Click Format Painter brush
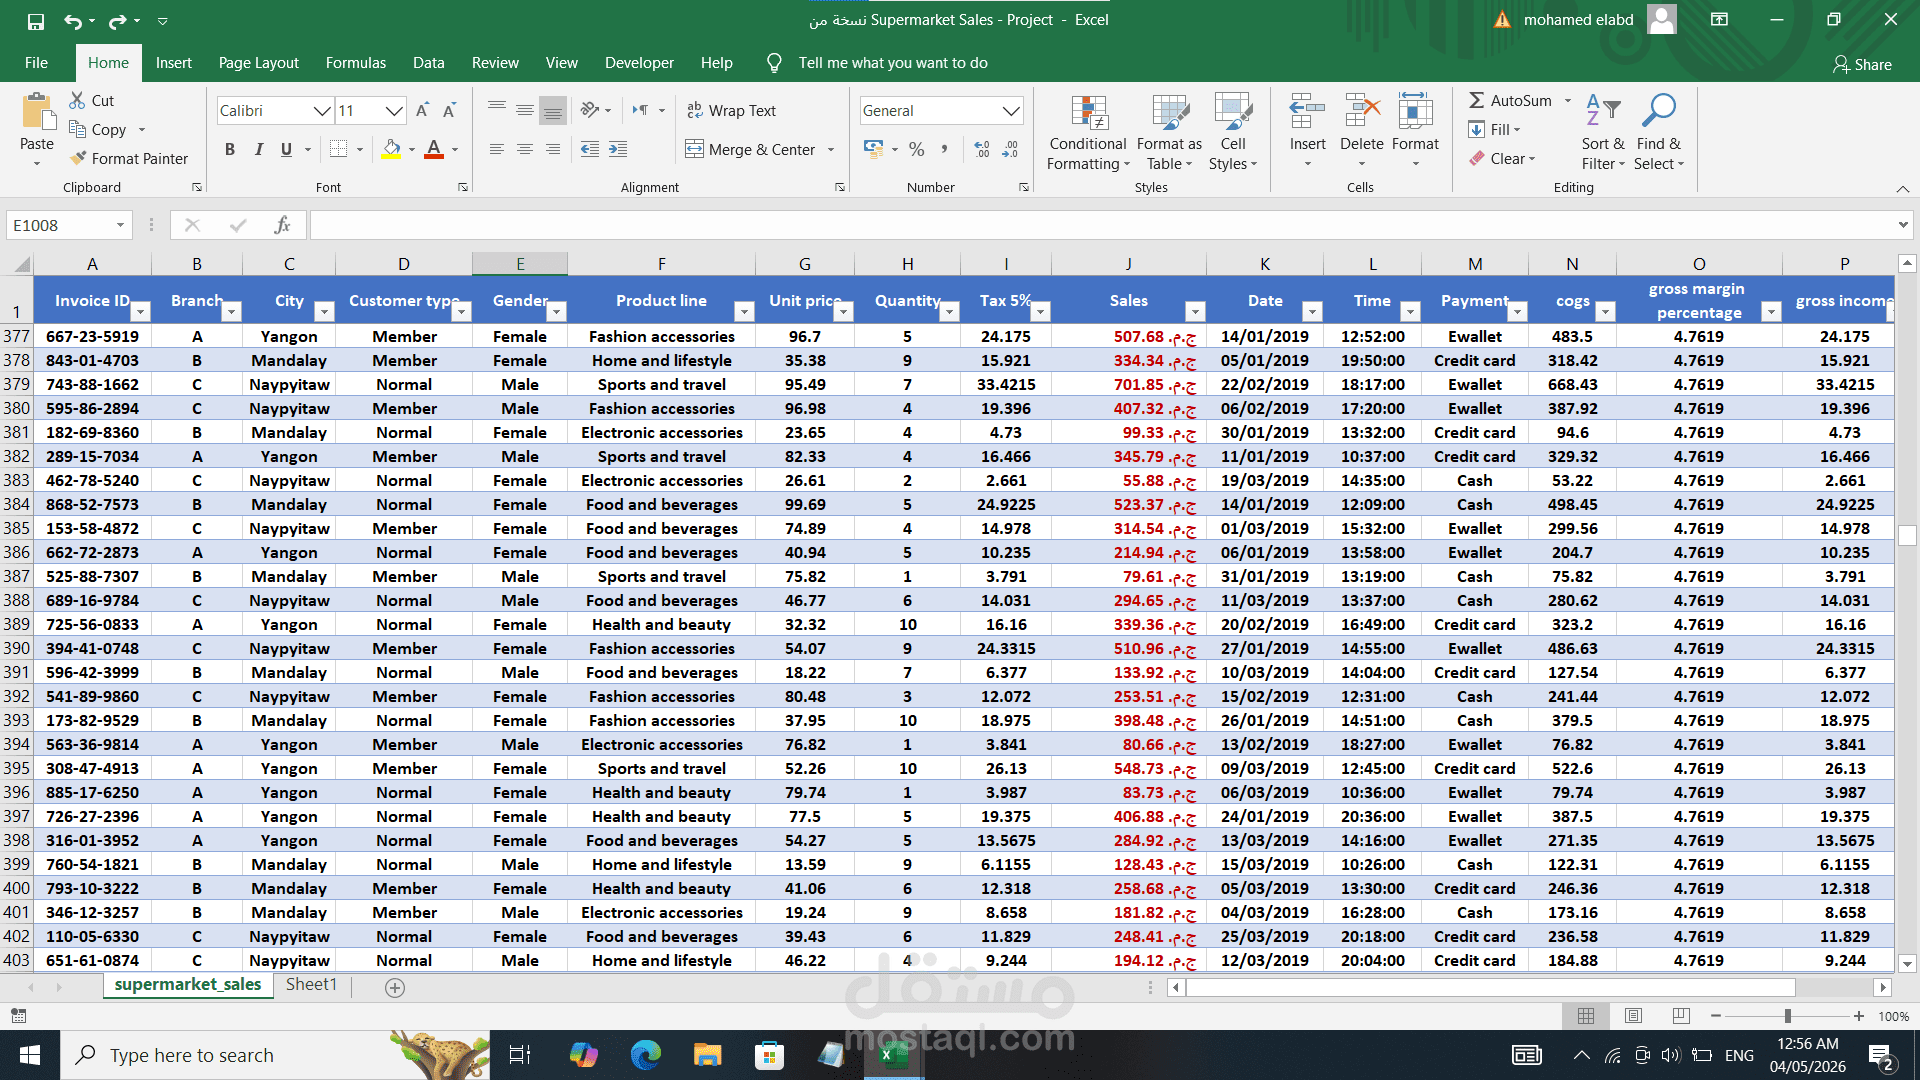Viewport: 1920px width, 1080px height. 129,158
